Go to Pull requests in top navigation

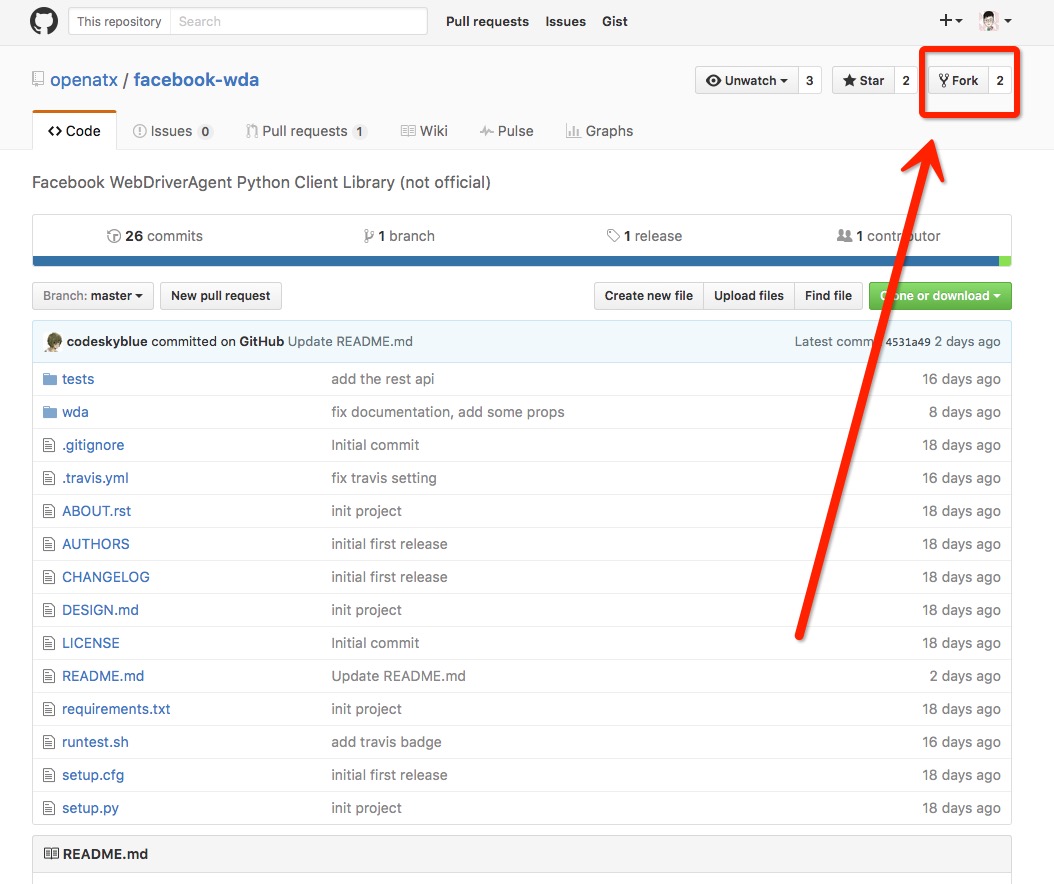[487, 22]
